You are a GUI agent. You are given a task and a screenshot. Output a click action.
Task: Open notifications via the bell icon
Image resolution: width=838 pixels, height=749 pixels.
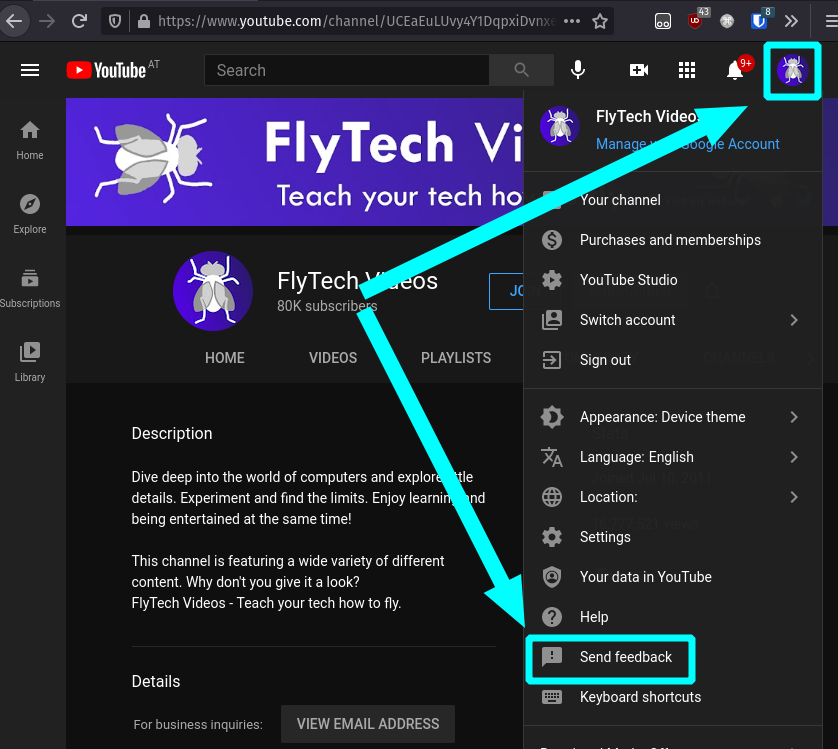[737, 70]
